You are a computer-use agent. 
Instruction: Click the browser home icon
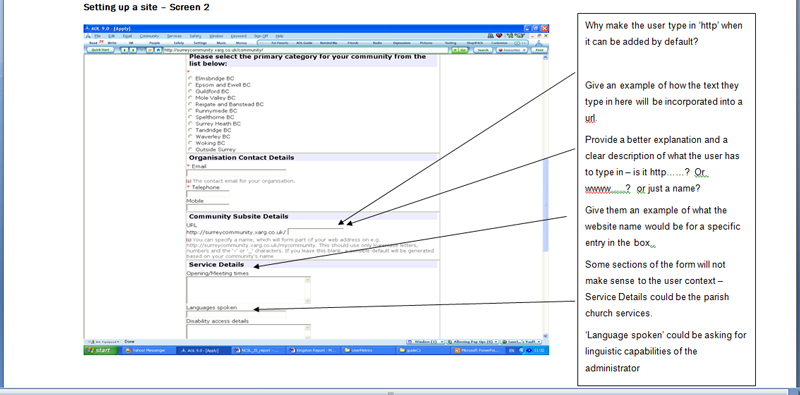(x=158, y=50)
